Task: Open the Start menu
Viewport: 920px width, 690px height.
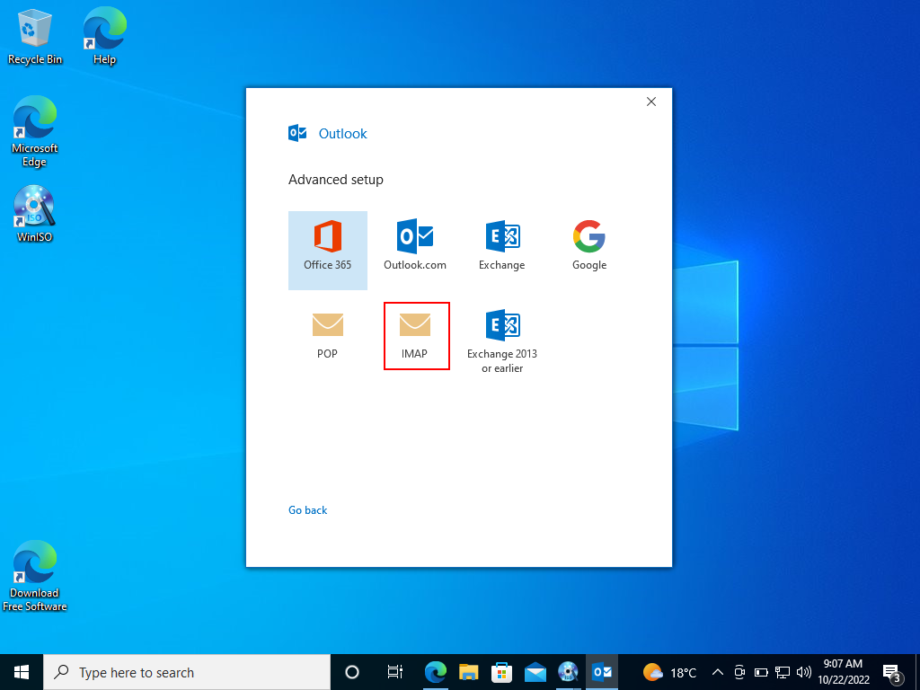Action: coord(20,672)
